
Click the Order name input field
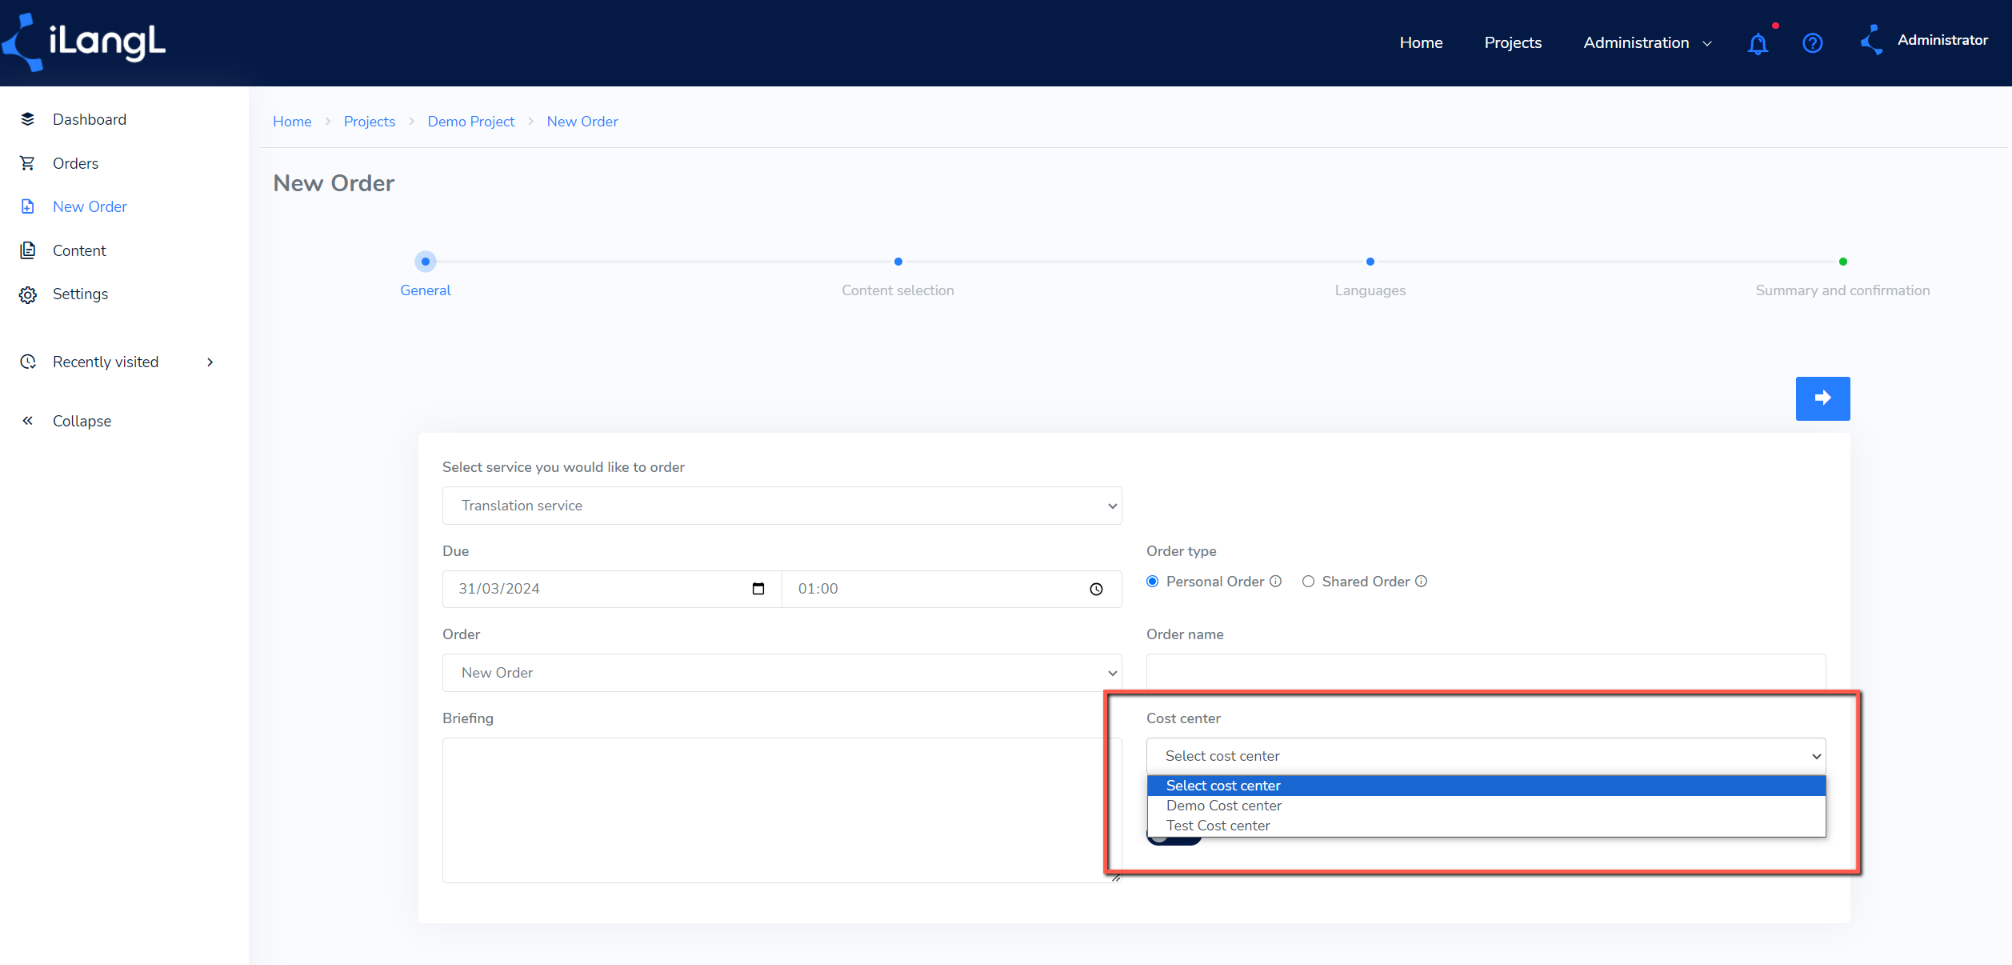pos(1486,672)
